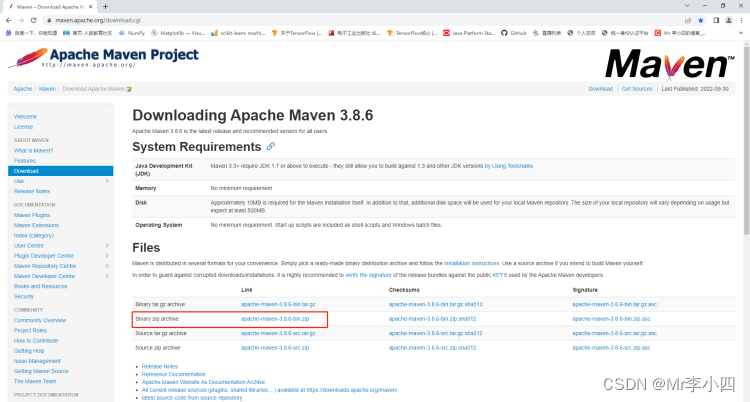
Task: Open What is Maven? sidebar item
Action: [33, 150]
